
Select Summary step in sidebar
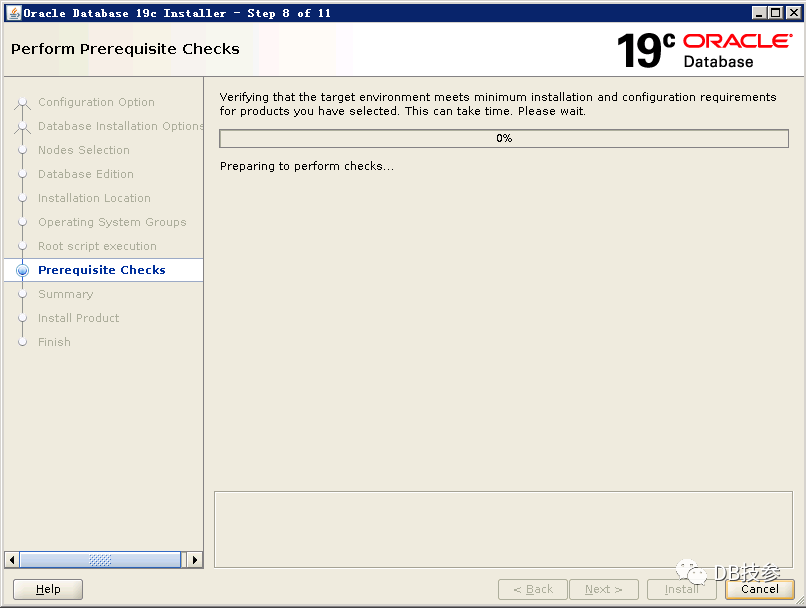point(65,294)
